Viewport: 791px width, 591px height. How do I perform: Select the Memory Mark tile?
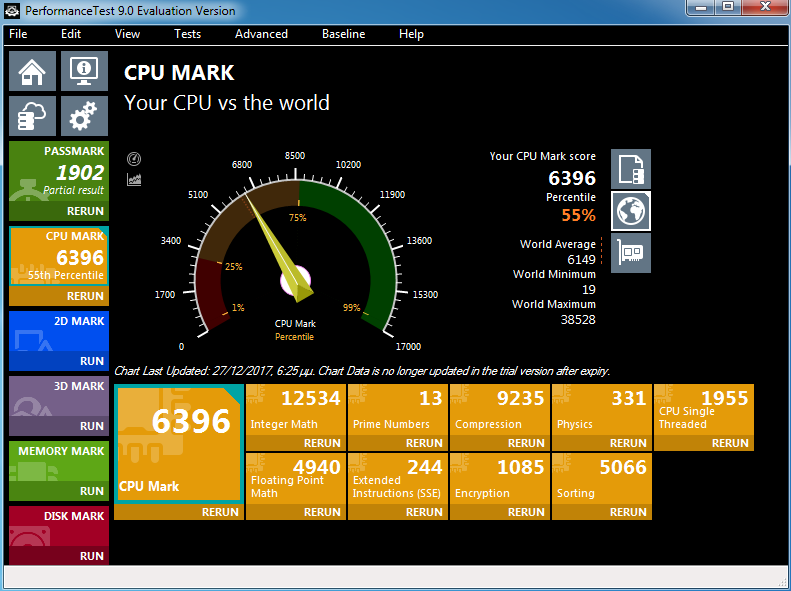point(59,461)
